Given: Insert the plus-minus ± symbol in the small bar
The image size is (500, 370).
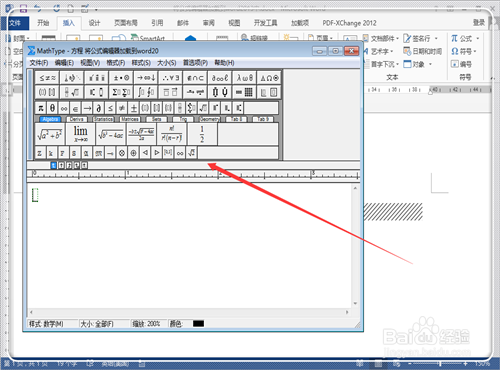Looking at the screenshot, I should click(x=134, y=108).
